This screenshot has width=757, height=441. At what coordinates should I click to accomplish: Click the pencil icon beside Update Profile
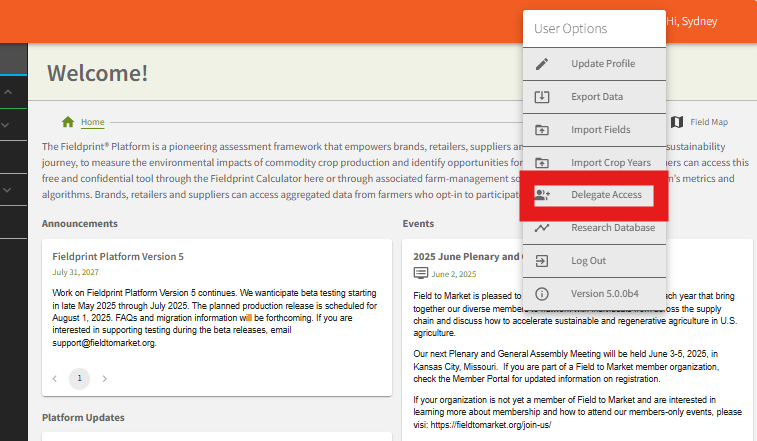coord(542,64)
